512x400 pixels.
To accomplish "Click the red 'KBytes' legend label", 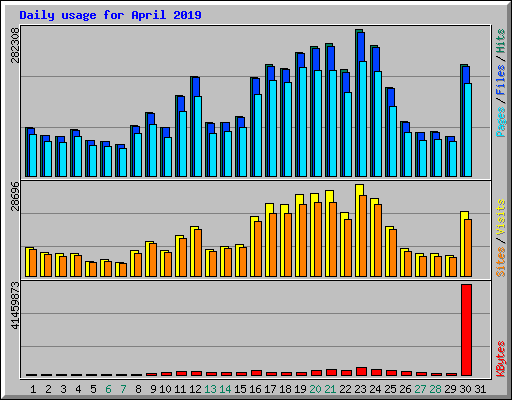I will pos(500,359).
